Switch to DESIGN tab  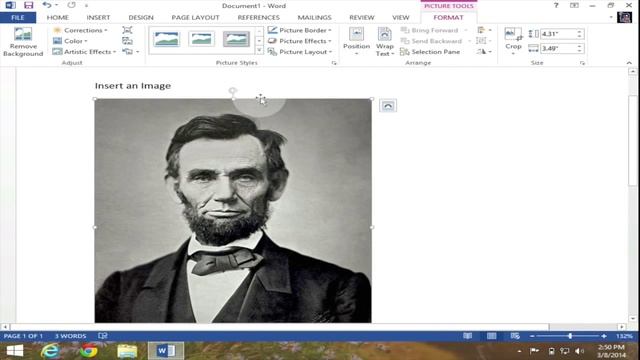coord(141,18)
